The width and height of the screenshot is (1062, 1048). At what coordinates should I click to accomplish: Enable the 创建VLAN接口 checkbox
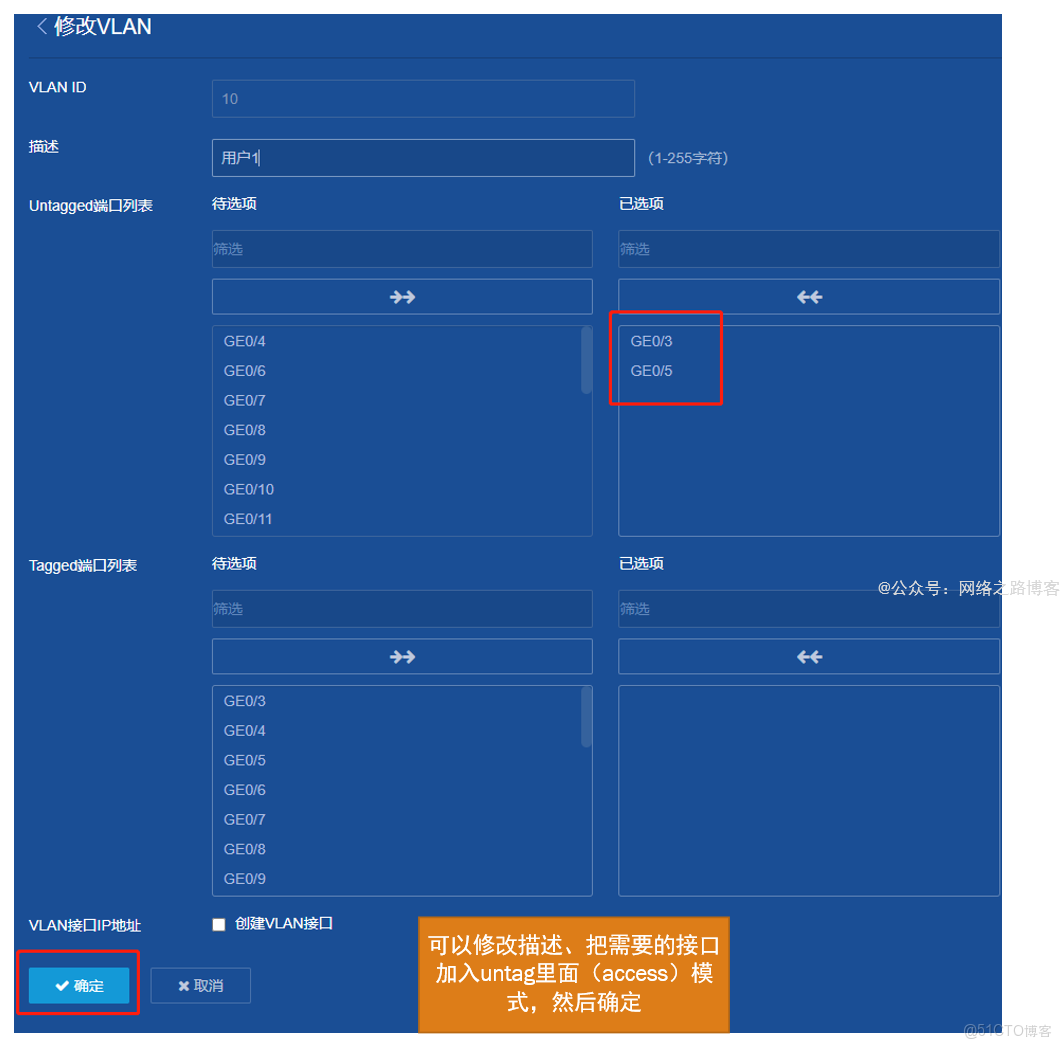coord(218,924)
